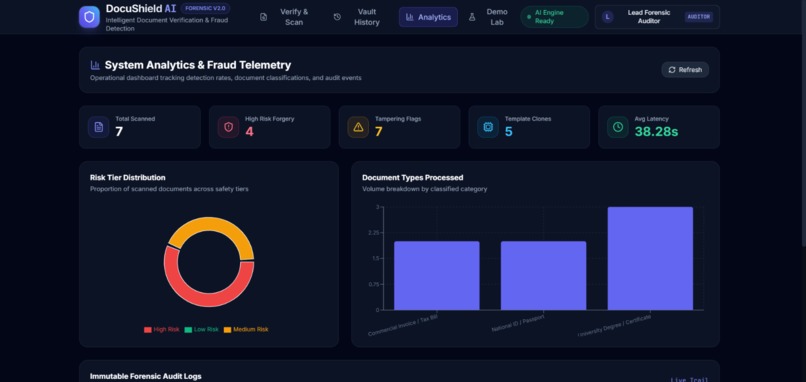806x382 pixels.
Task: Click the University Degree / Certificate axis label
Action: point(615,325)
